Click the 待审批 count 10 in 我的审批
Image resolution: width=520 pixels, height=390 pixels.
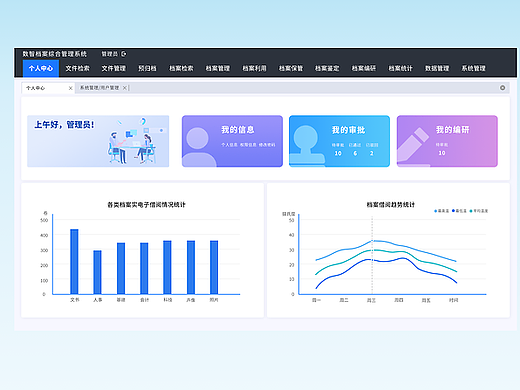pyautogui.click(x=338, y=153)
